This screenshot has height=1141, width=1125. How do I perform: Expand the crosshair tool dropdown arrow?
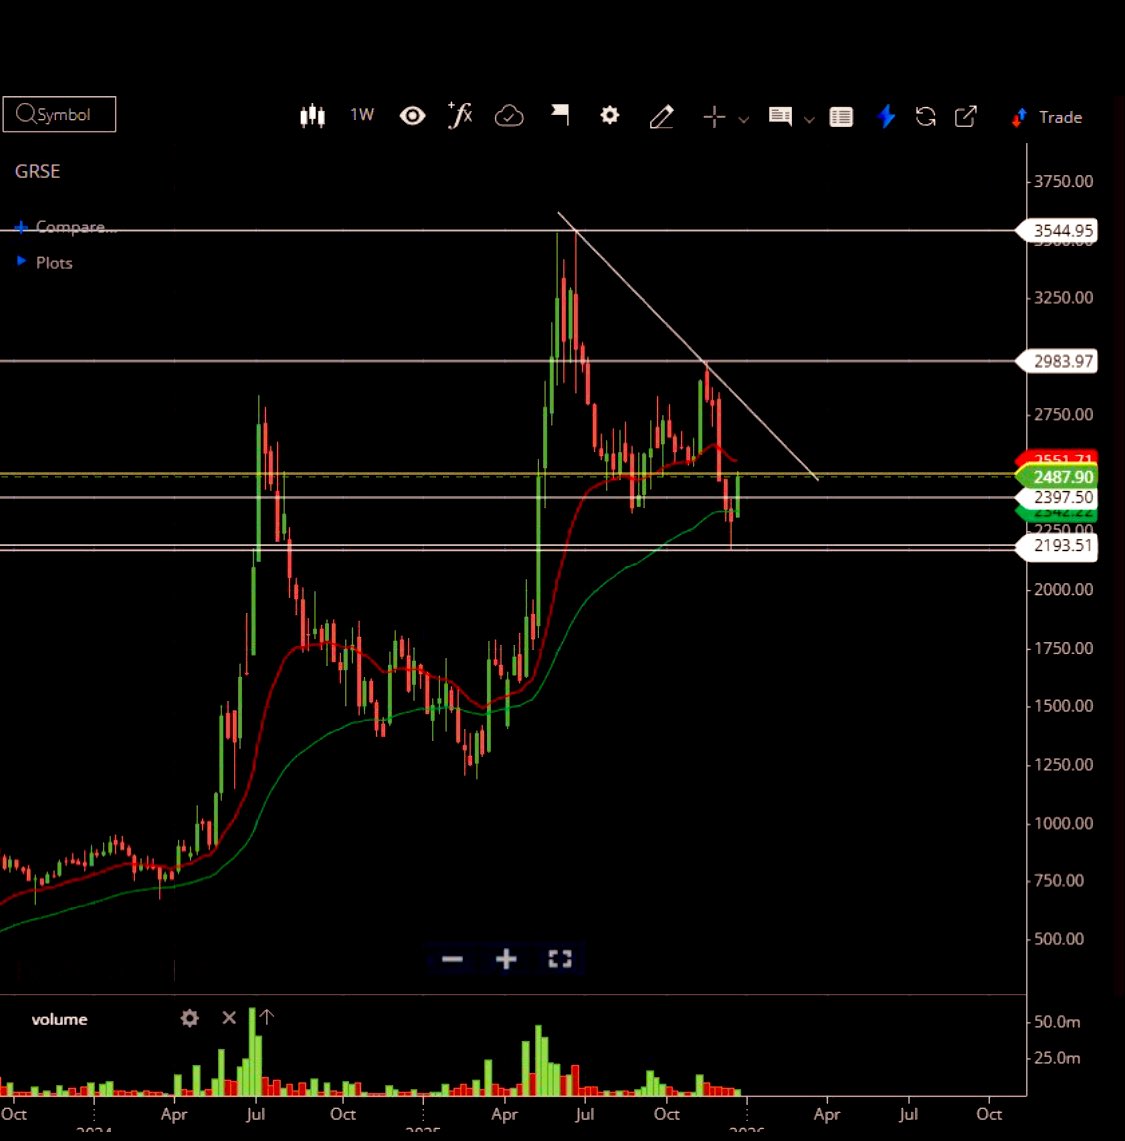click(743, 119)
